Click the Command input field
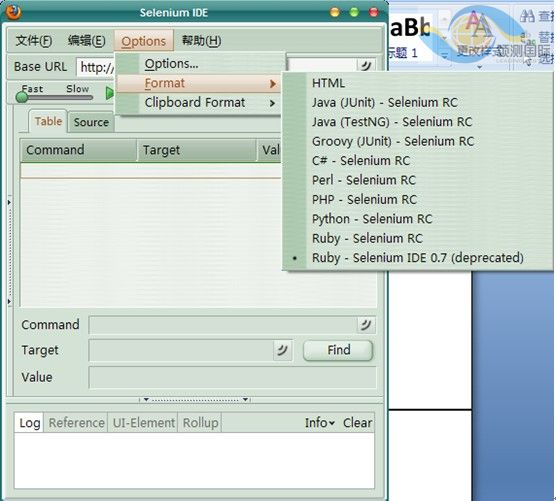This screenshot has height=501, width=556. tap(223, 325)
